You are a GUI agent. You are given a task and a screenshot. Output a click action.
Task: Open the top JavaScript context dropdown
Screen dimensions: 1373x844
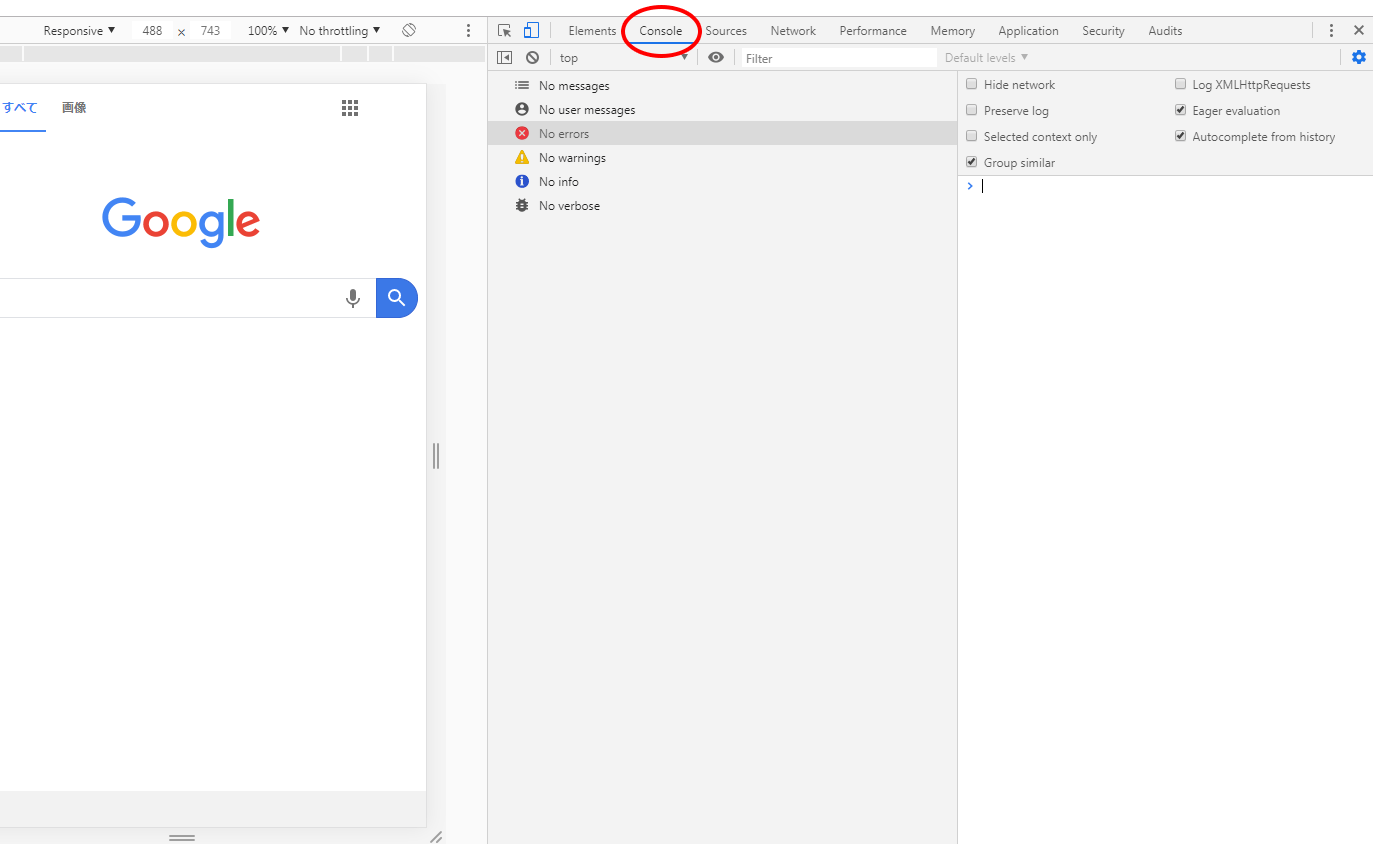(624, 58)
